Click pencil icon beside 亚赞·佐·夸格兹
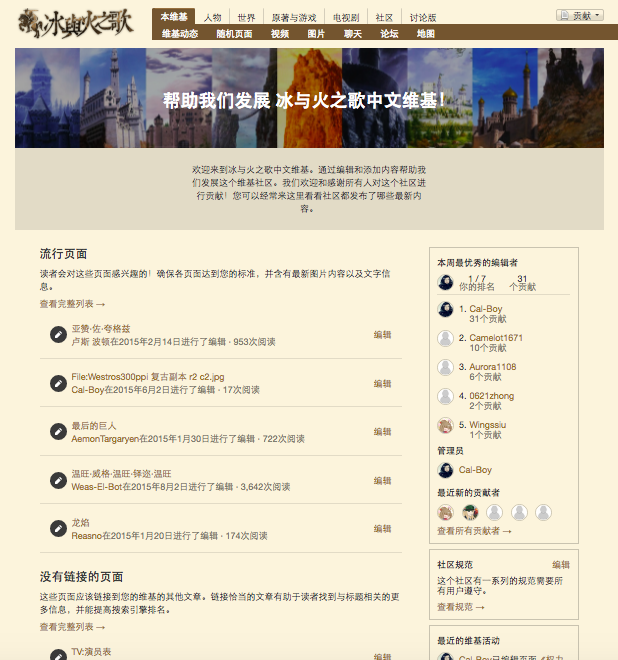Viewport: 618px width, 660px height. click(59, 335)
